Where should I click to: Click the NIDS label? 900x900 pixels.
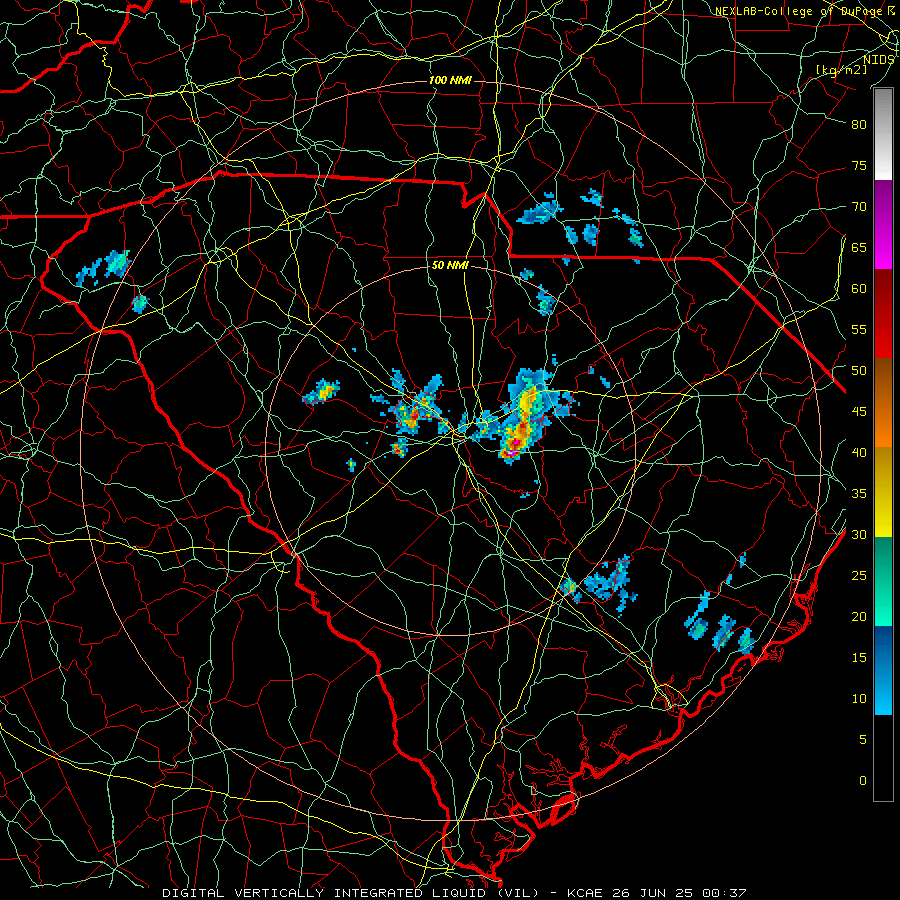pos(879,59)
